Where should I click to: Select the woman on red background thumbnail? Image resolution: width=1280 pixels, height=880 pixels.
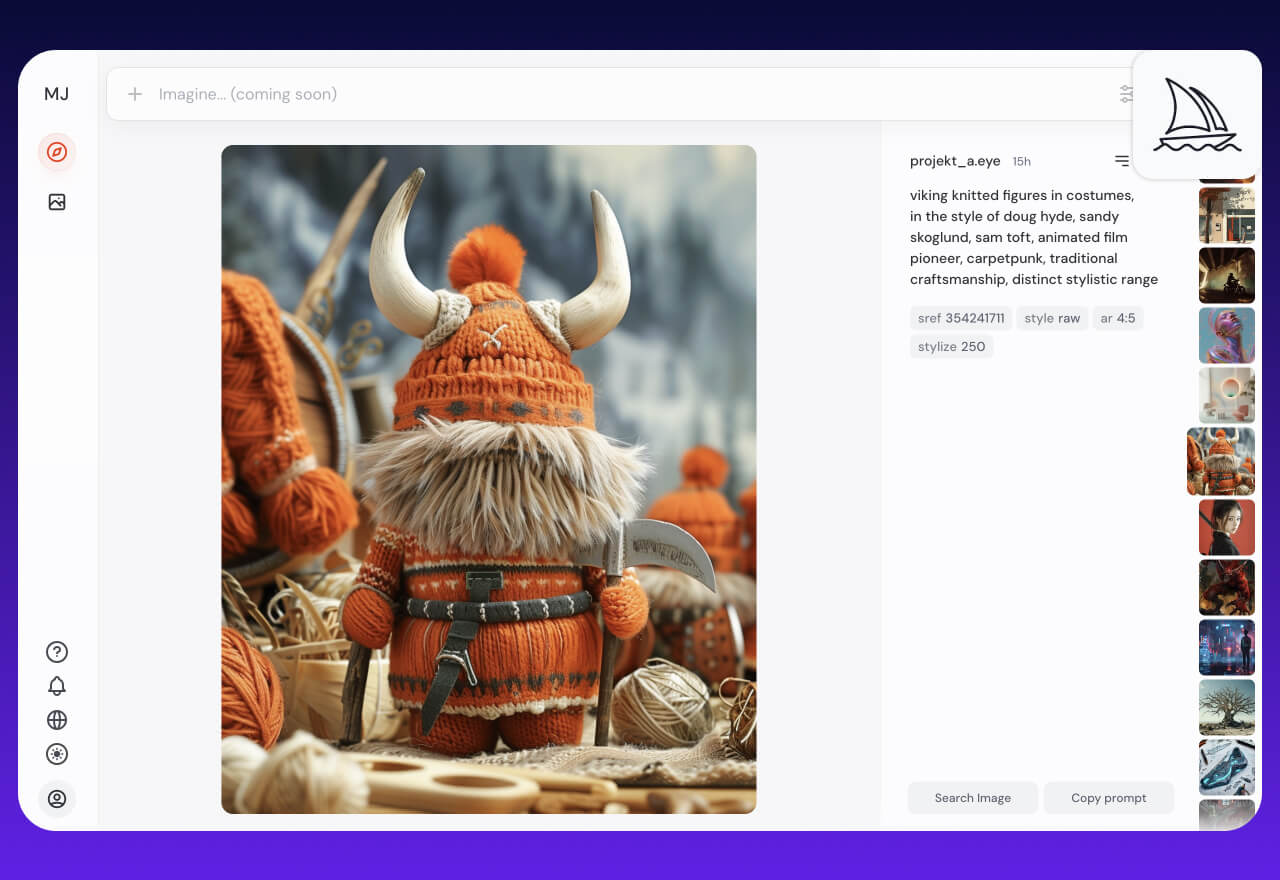click(1226, 527)
